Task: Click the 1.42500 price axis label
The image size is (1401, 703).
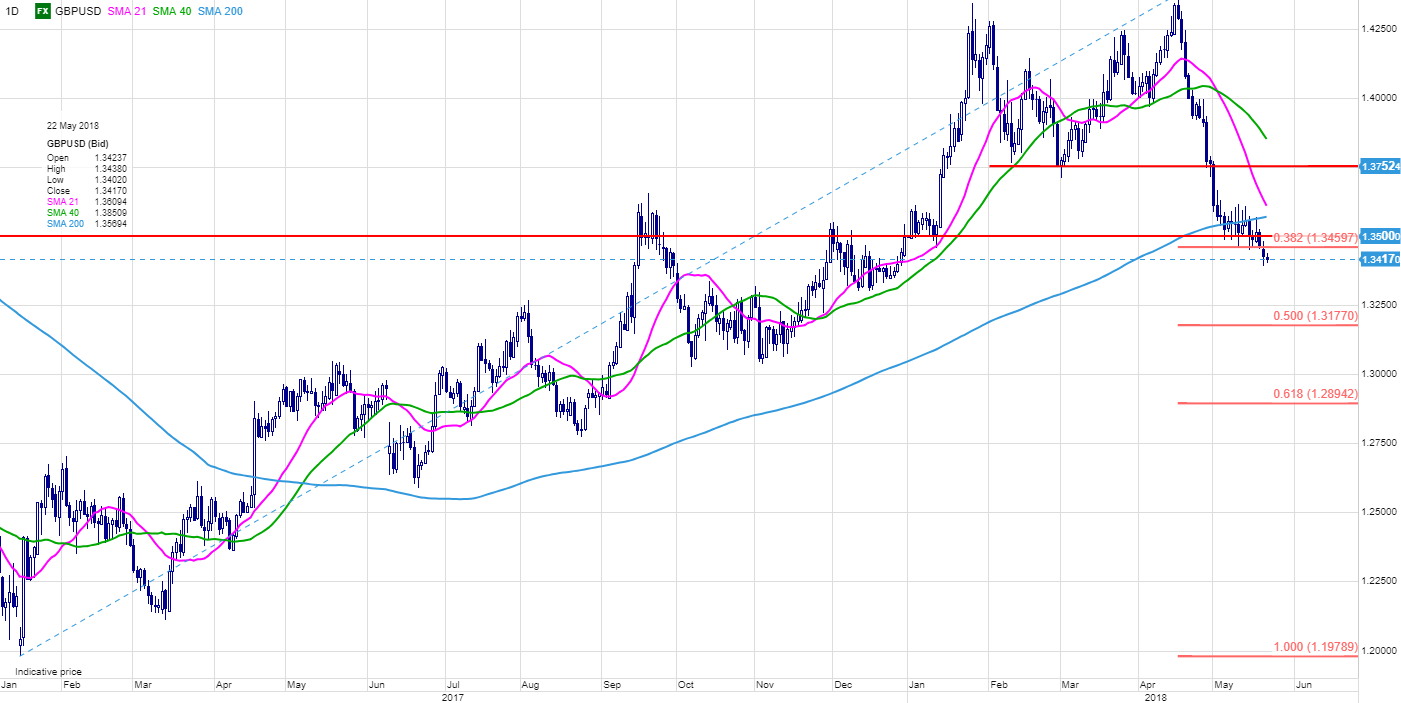Action: 1379,29
